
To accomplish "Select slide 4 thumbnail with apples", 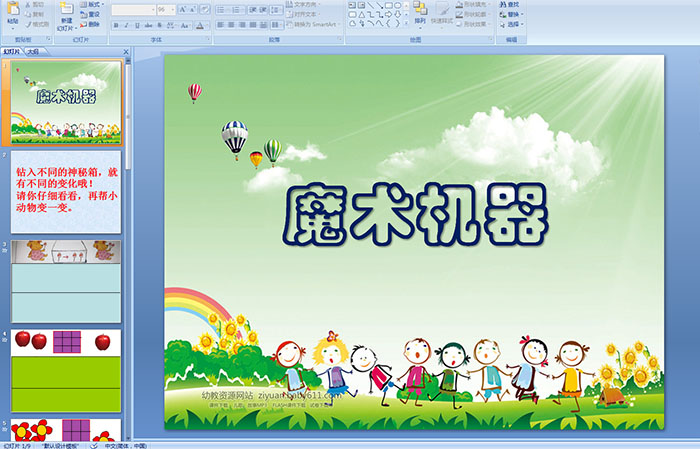I will tap(66, 370).
